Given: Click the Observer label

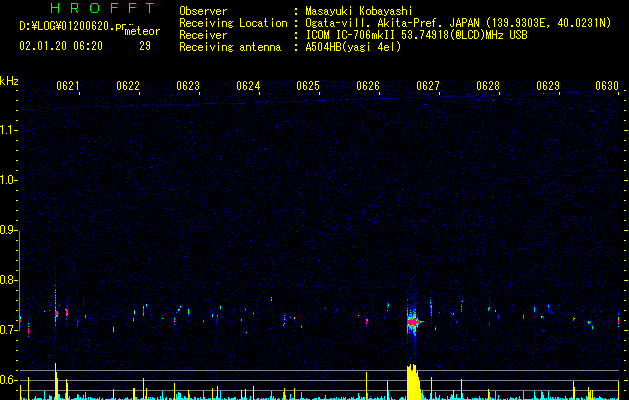Looking at the screenshot, I should point(203,11).
